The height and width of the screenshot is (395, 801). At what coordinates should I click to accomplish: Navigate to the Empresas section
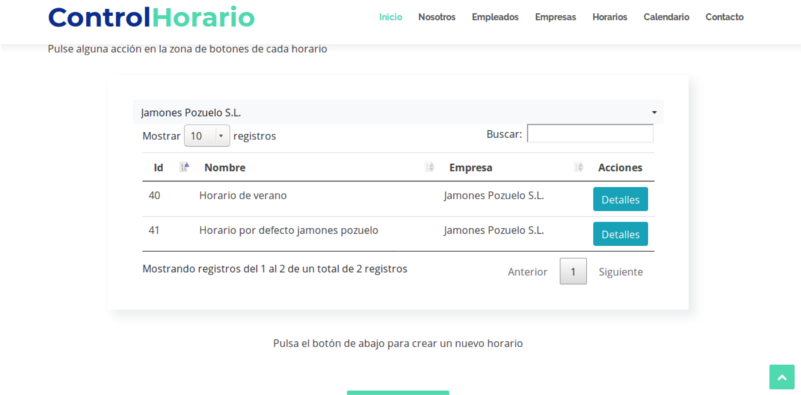(555, 17)
